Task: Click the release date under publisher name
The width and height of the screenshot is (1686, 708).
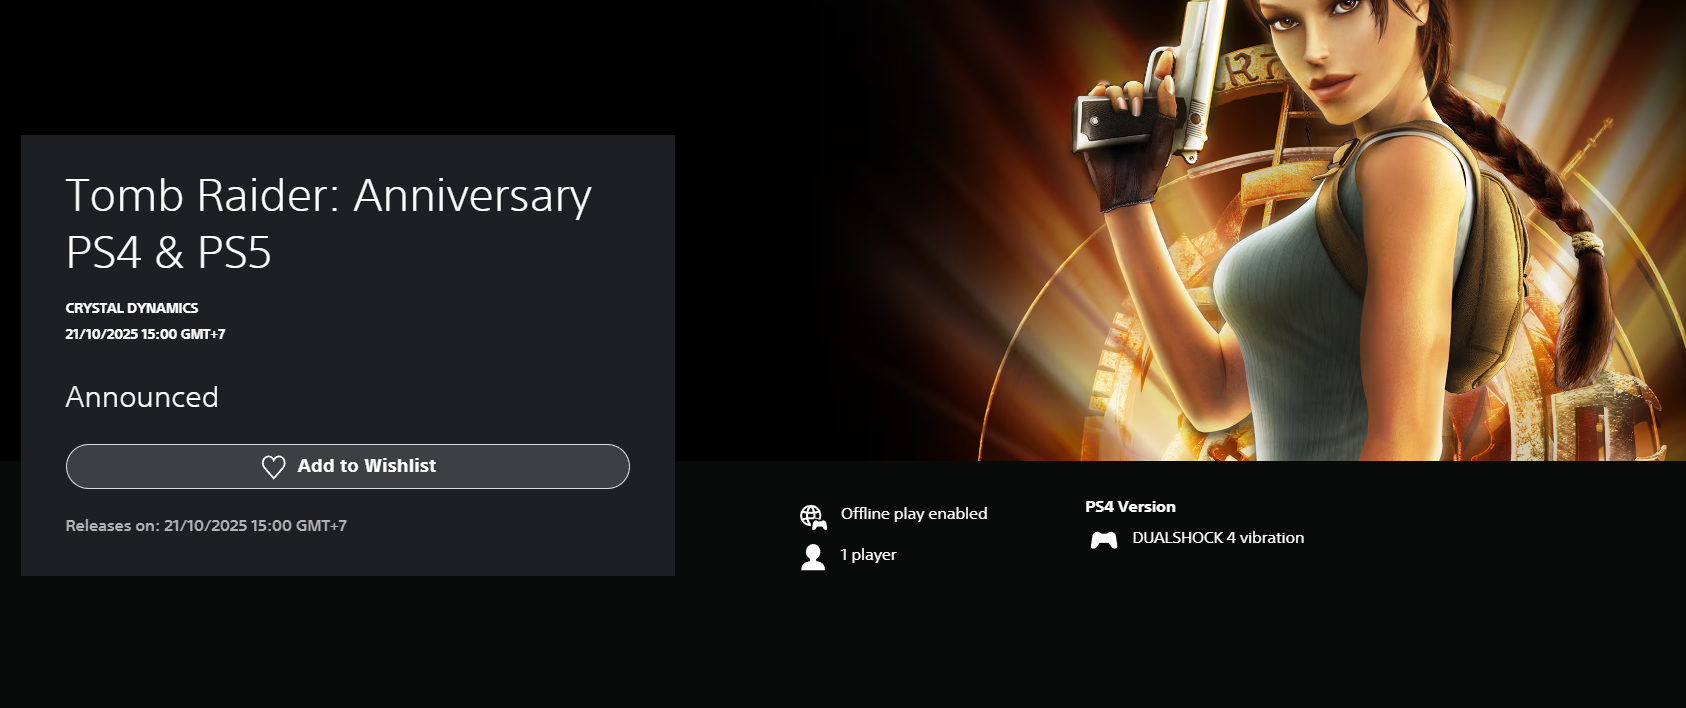Action: [x=145, y=334]
